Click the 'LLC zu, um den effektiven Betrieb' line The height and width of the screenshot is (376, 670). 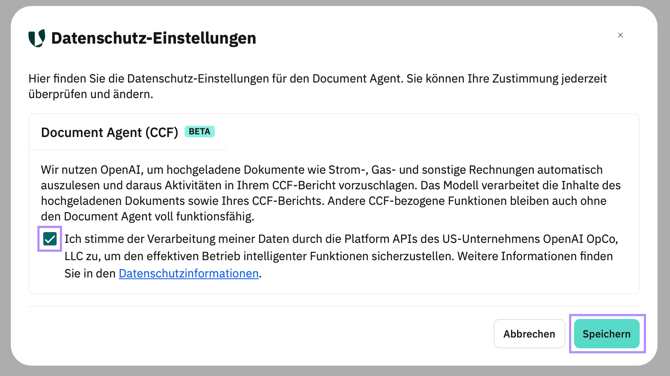pyautogui.click(x=338, y=256)
